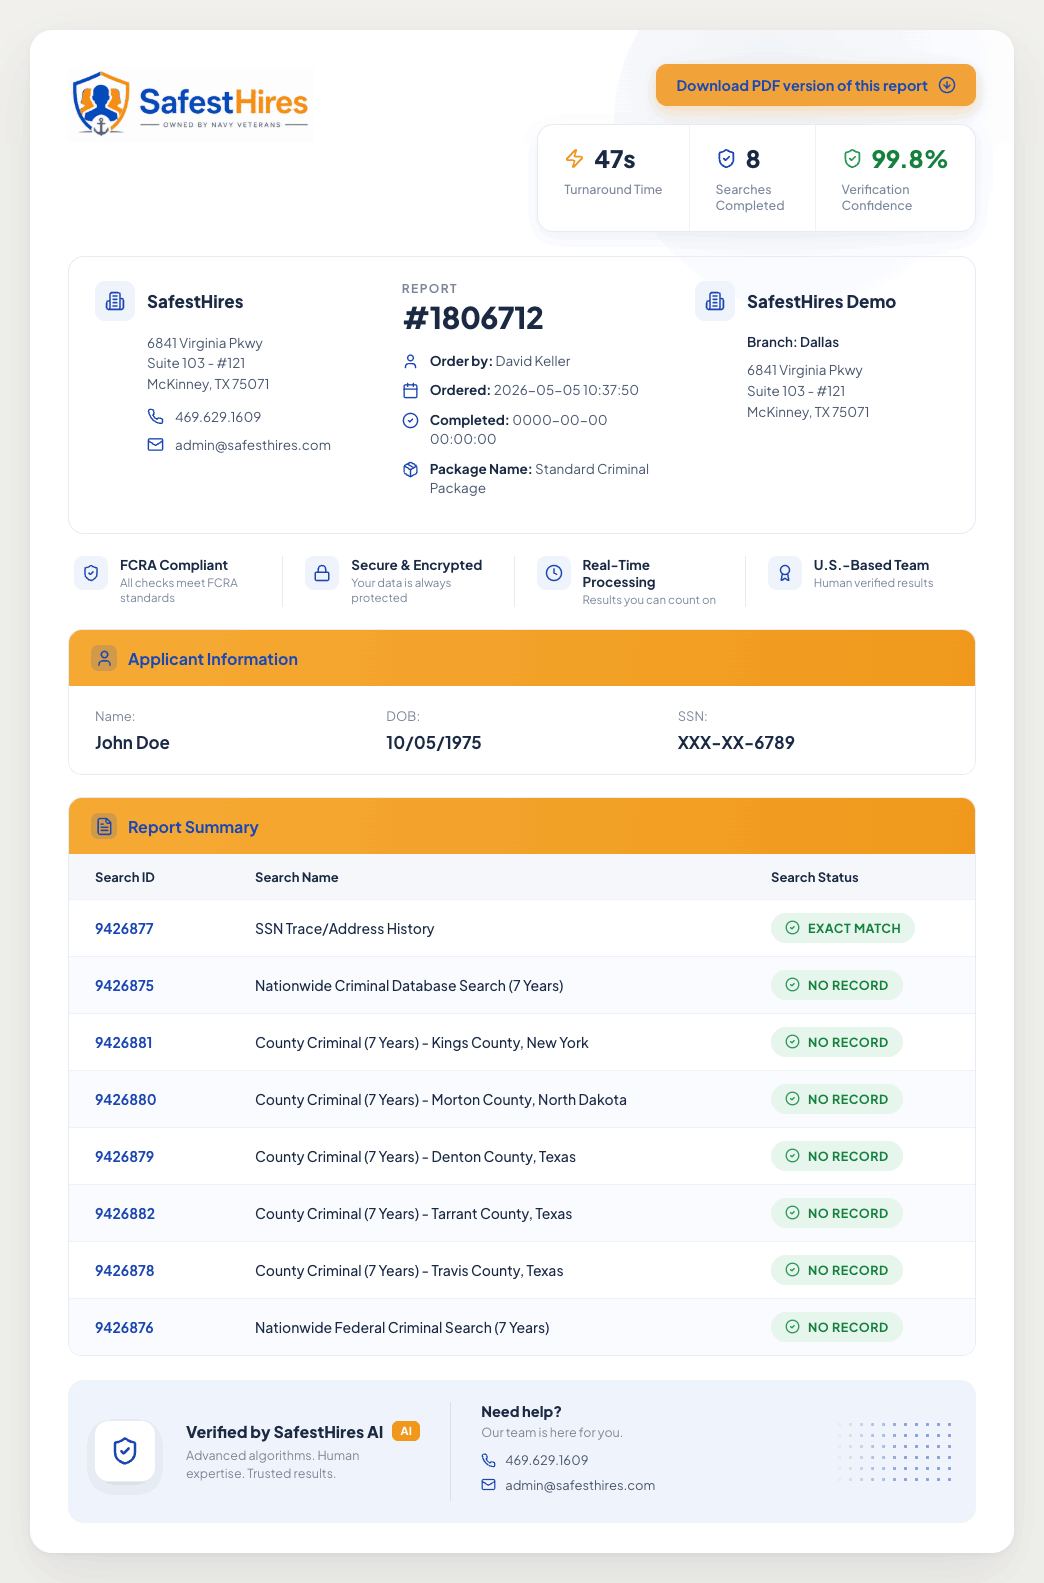The width and height of the screenshot is (1044, 1583).
Task: Click the lightning bolt Turnaround Time icon
Action: 574,159
